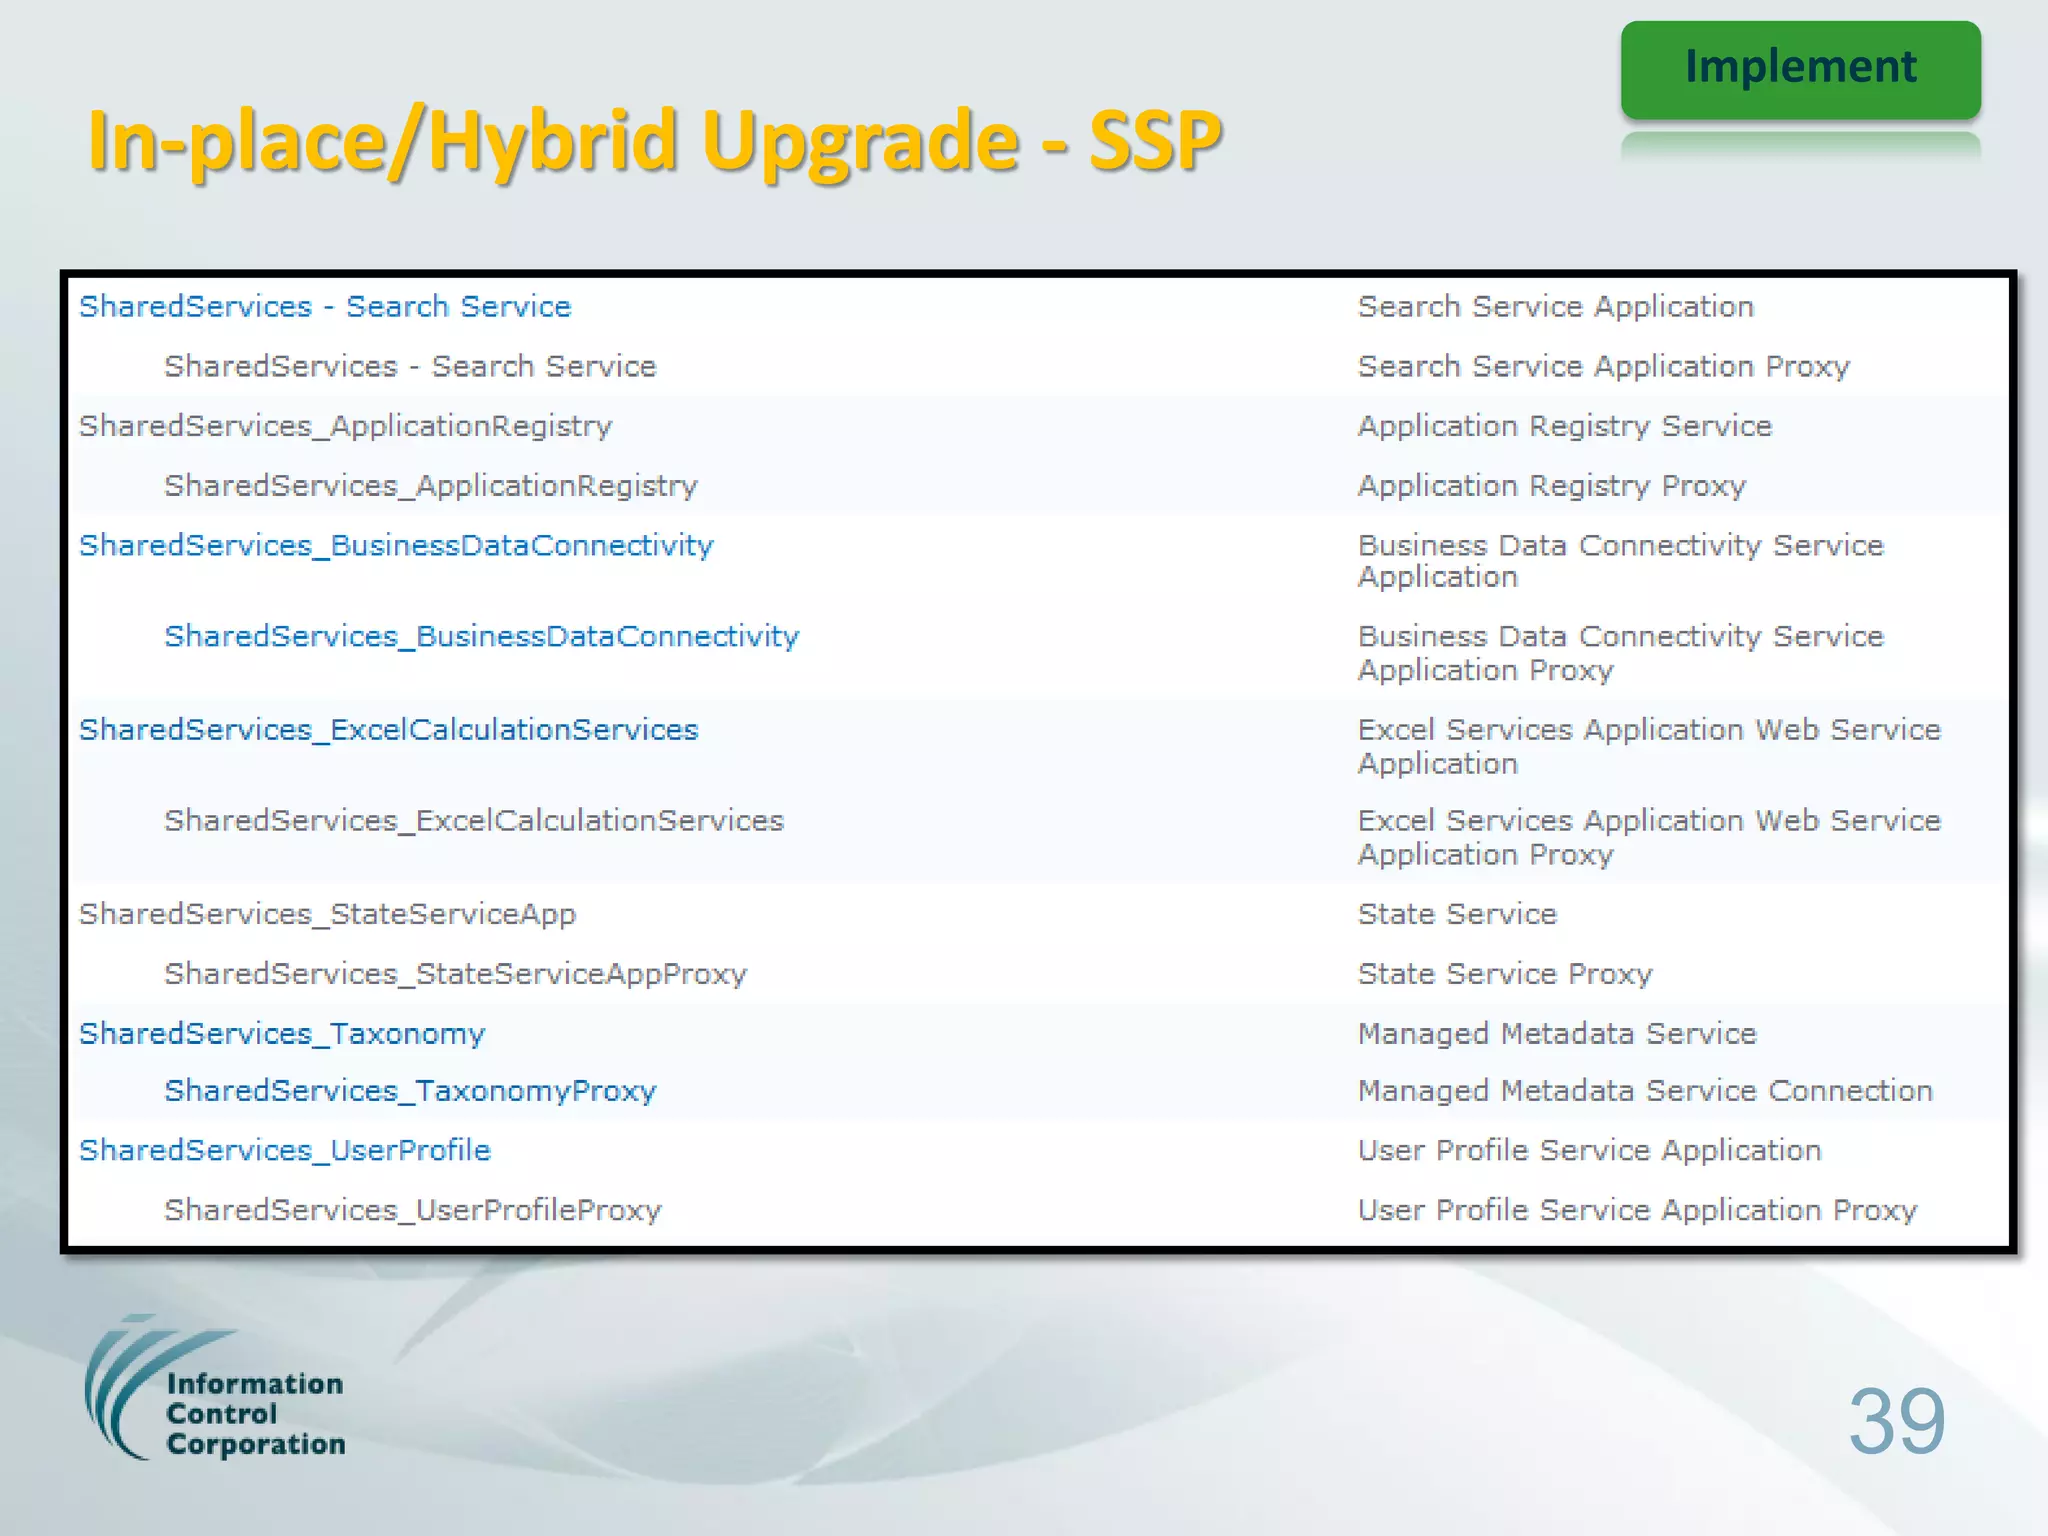The width and height of the screenshot is (2048, 1536).
Task: Click the Application Registry Service cell
Action: click(x=1565, y=427)
